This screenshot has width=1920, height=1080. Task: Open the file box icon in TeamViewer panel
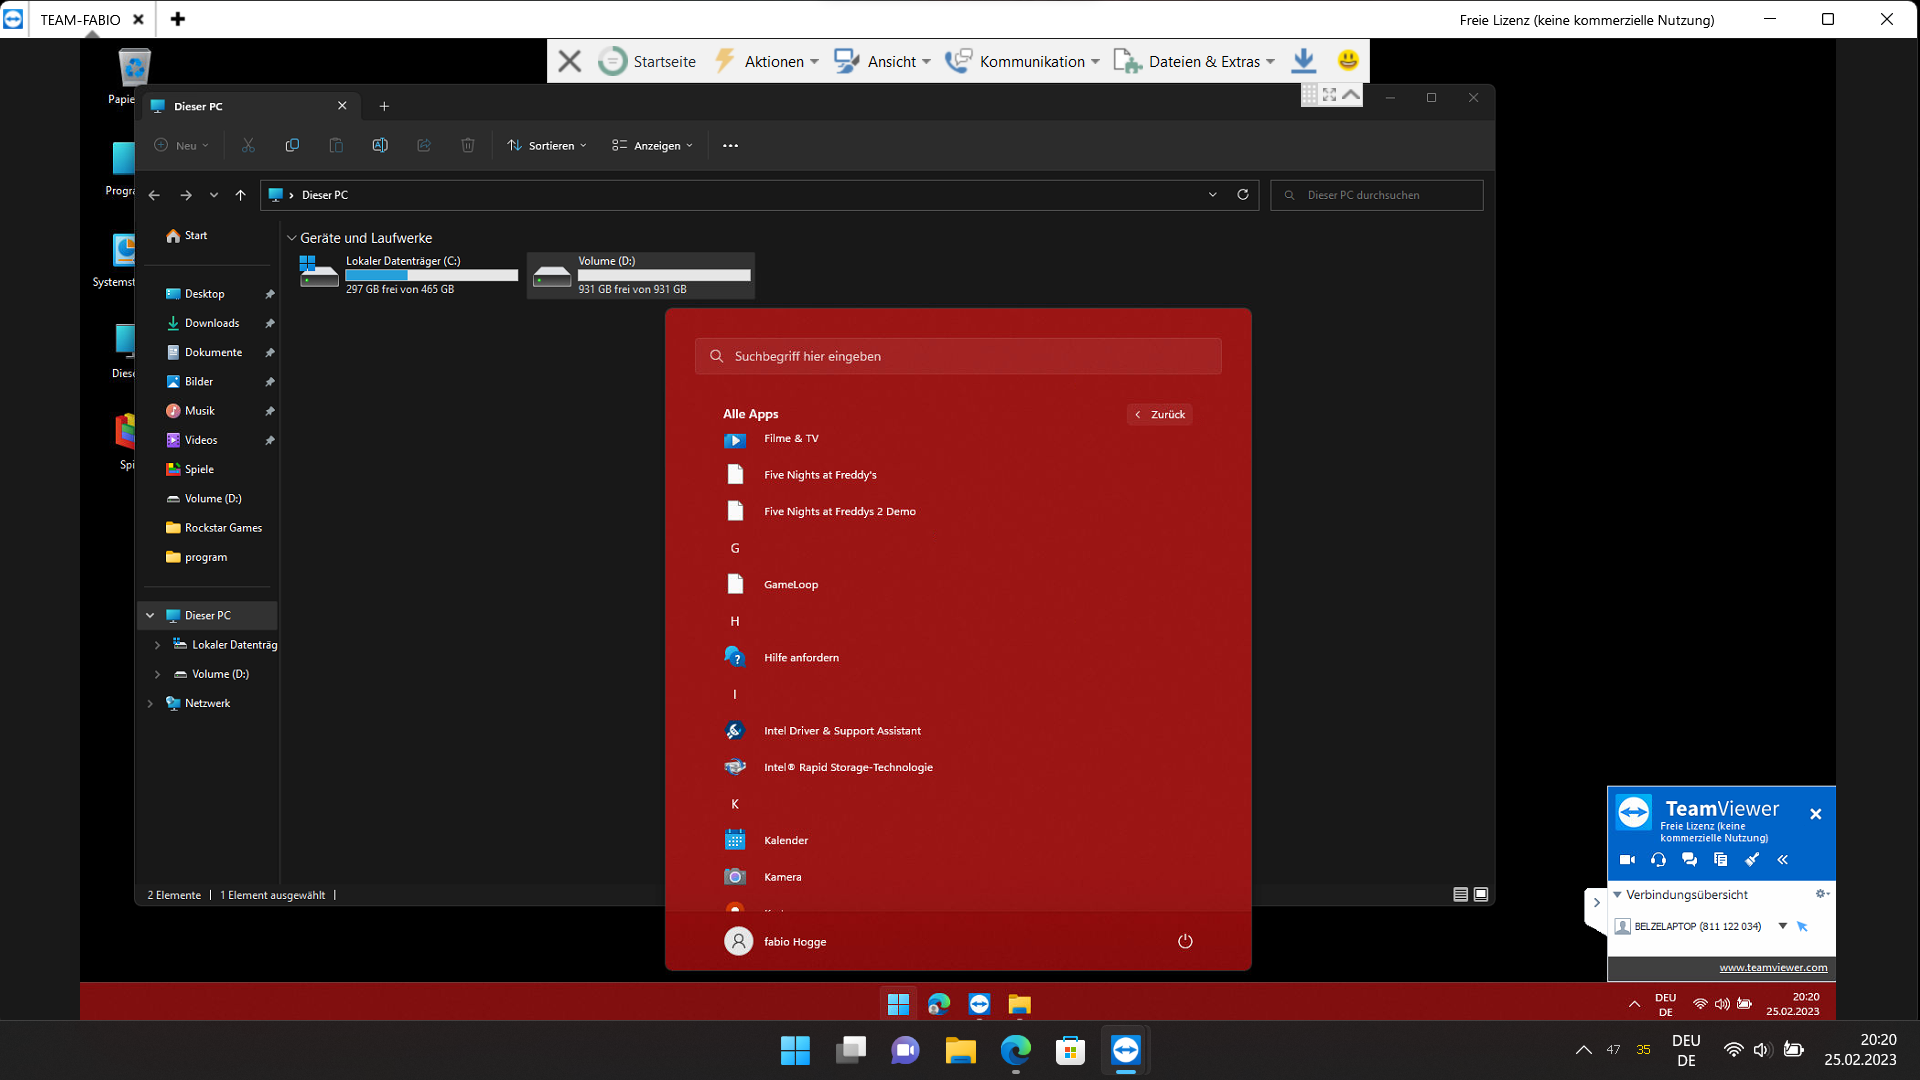coord(1720,860)
